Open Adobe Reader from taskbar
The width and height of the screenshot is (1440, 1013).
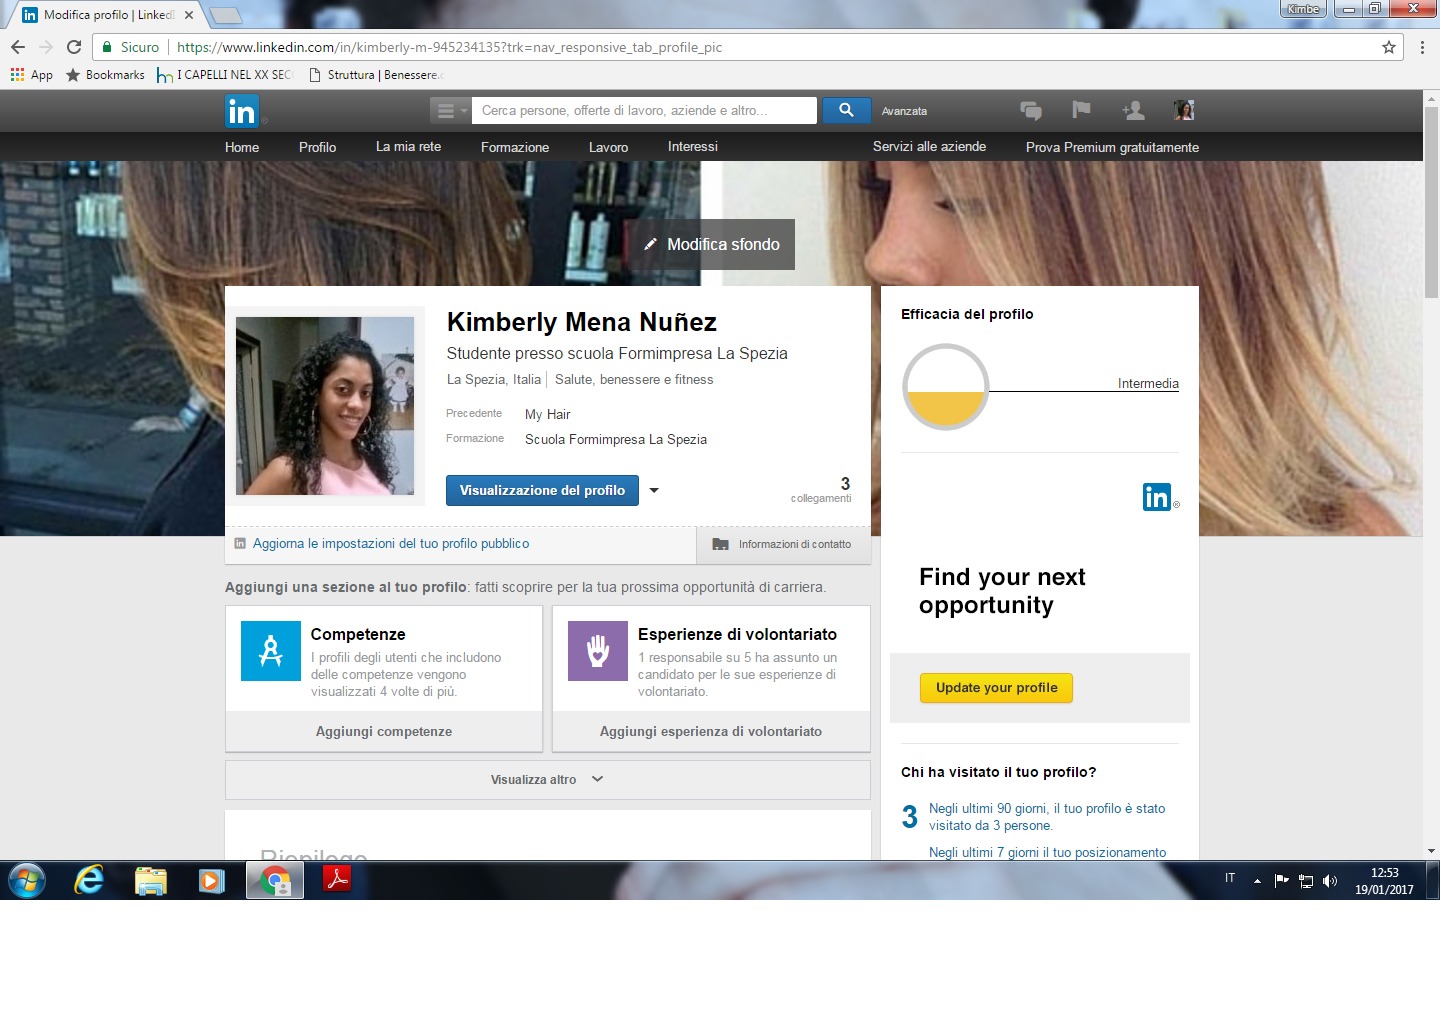337,880
